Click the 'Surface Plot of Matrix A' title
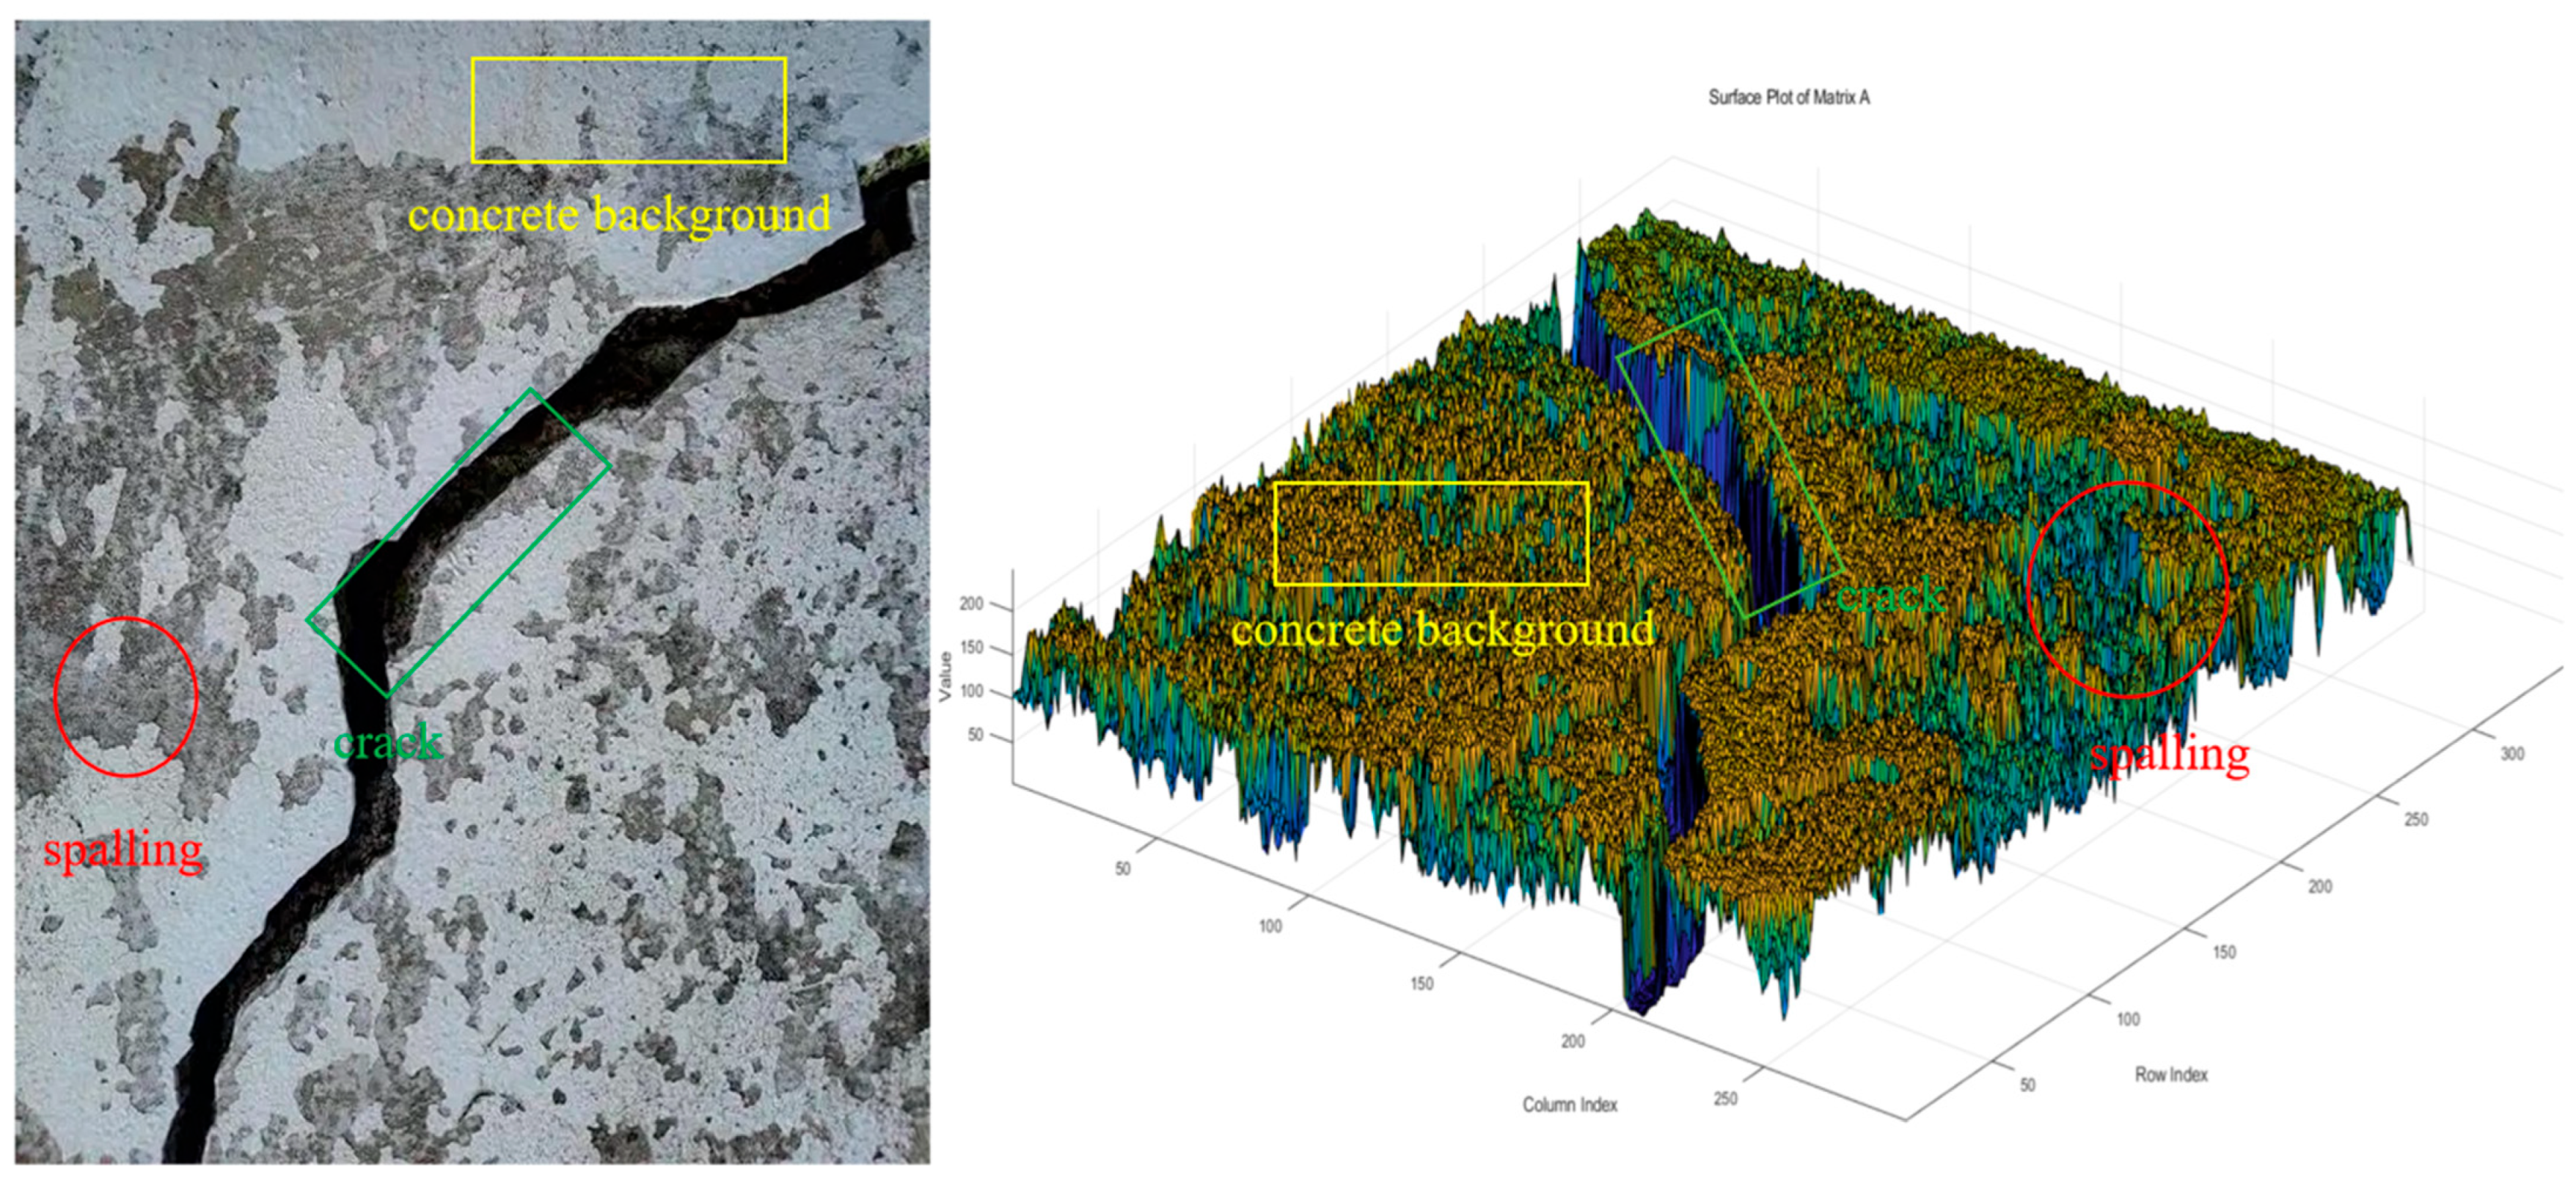 click(x=1788, y=97)
